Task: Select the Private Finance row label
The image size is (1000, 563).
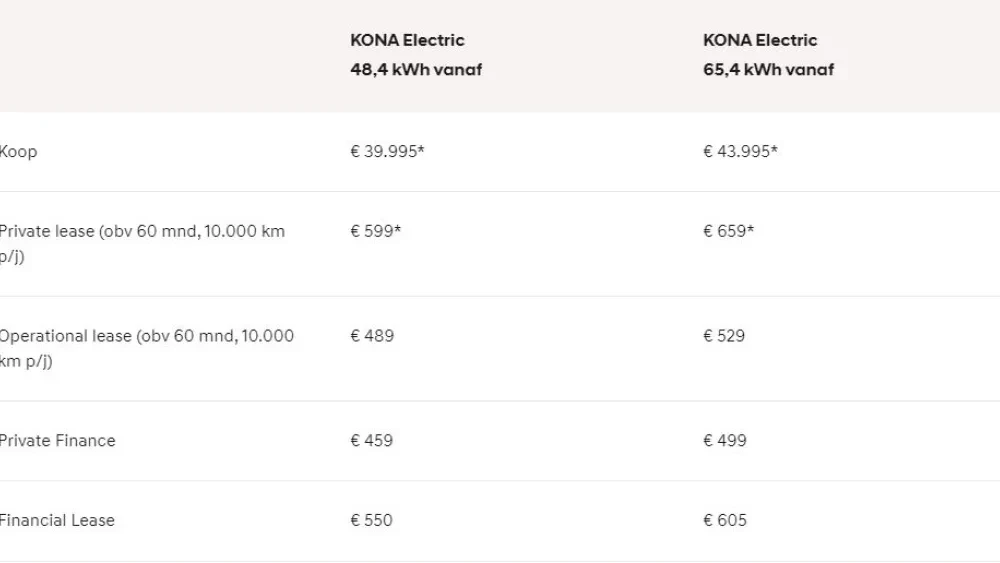Action: tap(57, 441)
